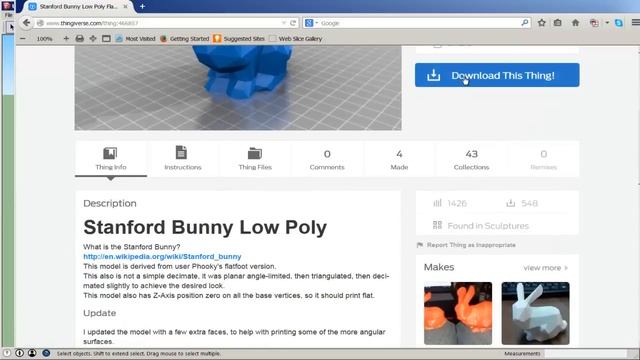Image resolution: width=640 pixels, height=360 pixels.
Task: Zoom out with the minus button
Action: [x=23, y=39]
